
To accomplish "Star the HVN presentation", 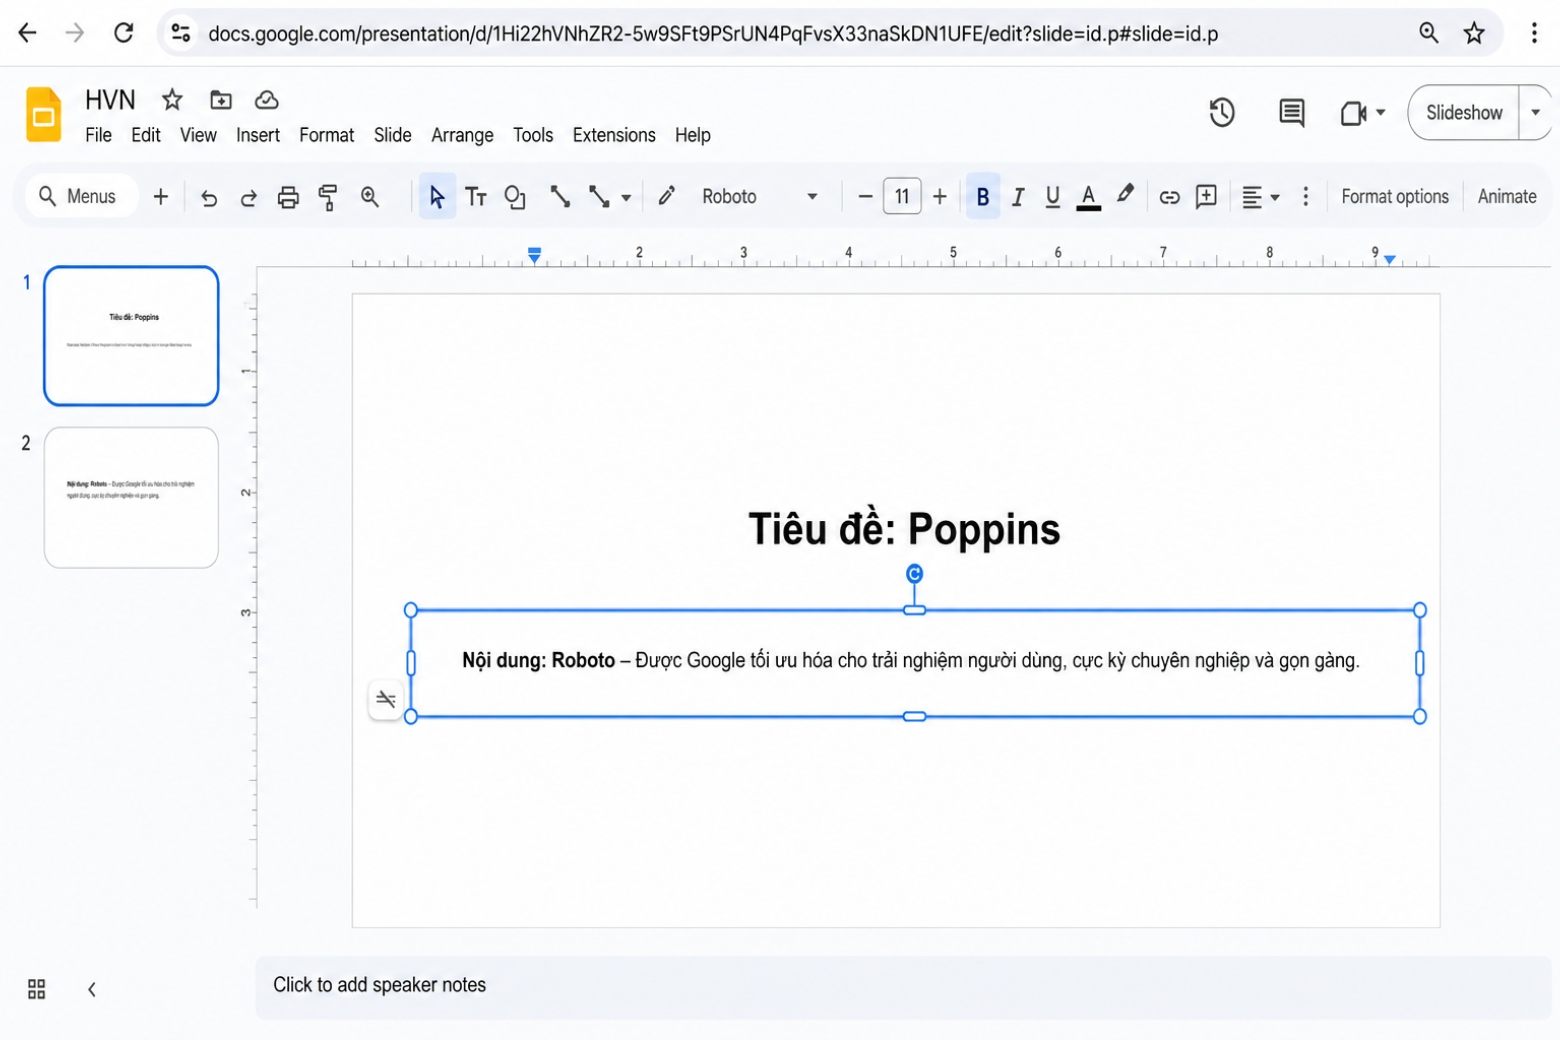I will point(172,99).
